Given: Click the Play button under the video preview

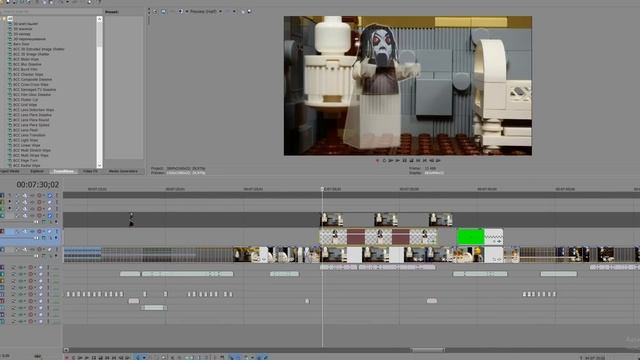Looking at the screenshot, I should [398, 160].
